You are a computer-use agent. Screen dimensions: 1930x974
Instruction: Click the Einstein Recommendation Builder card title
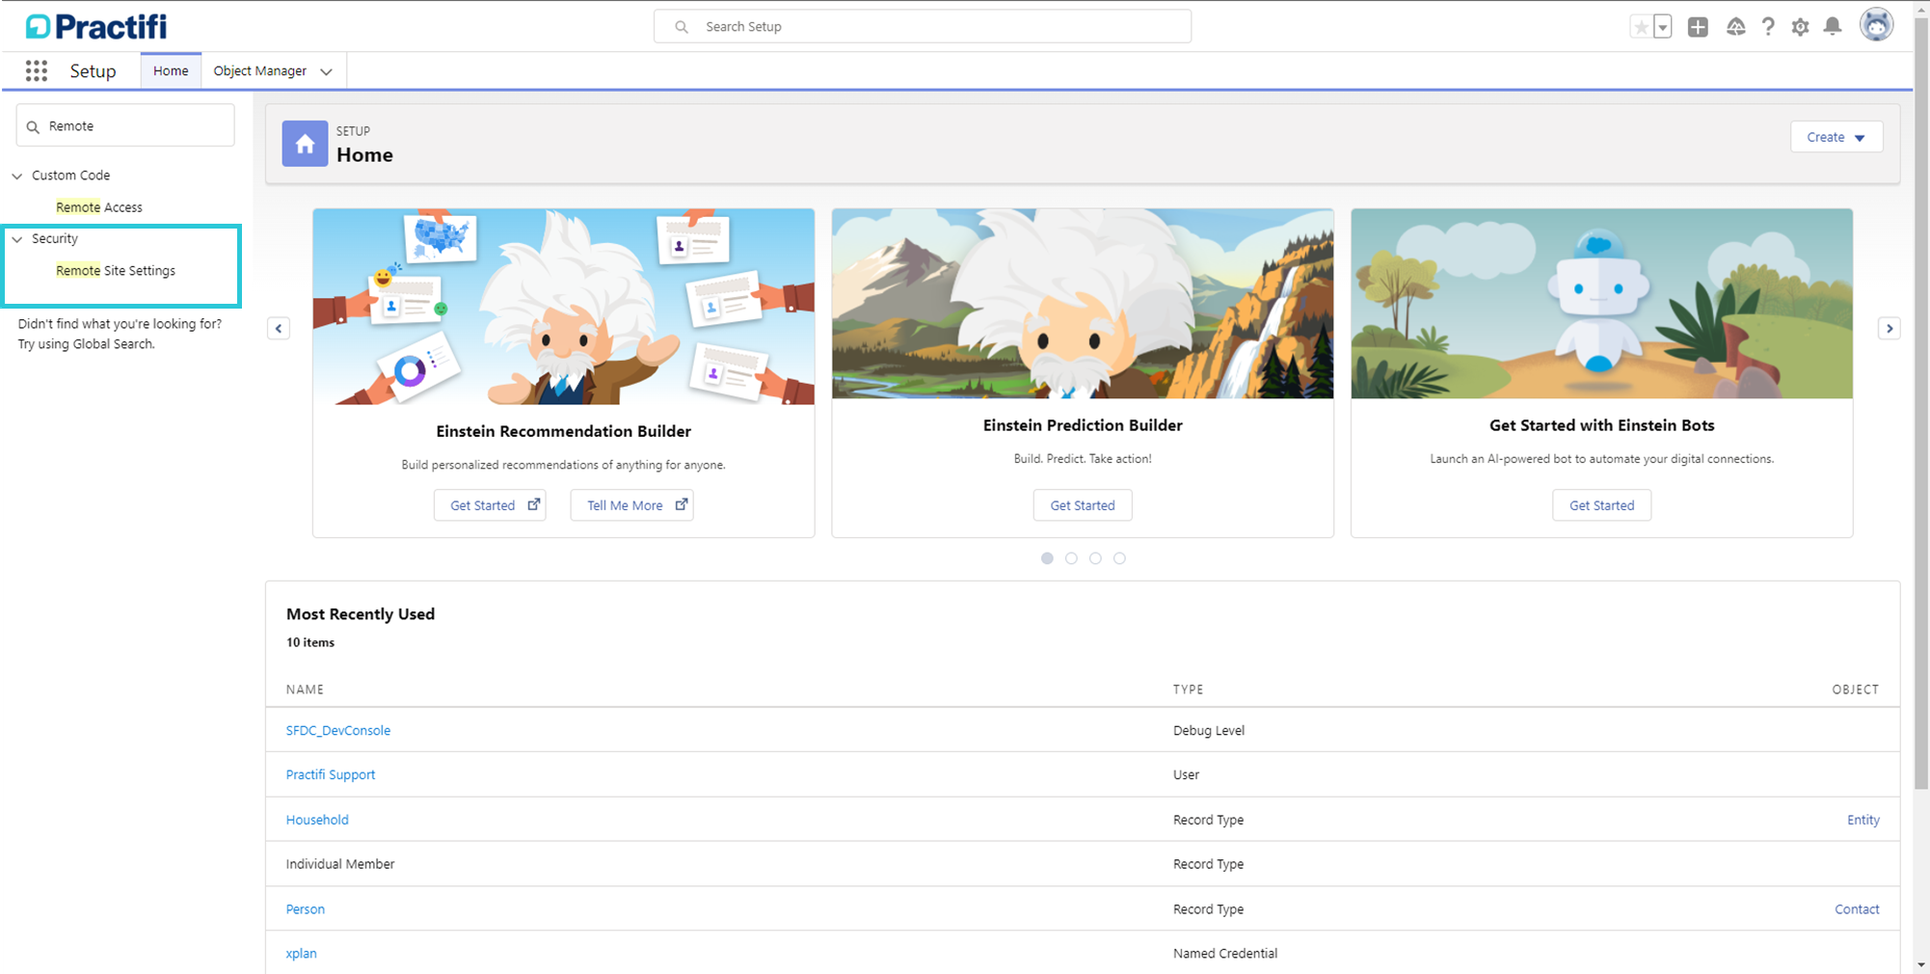(x=564, y=431)
